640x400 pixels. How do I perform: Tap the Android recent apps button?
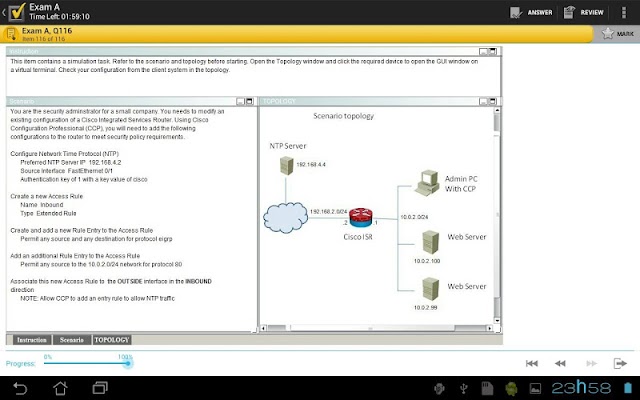(100, 388)
